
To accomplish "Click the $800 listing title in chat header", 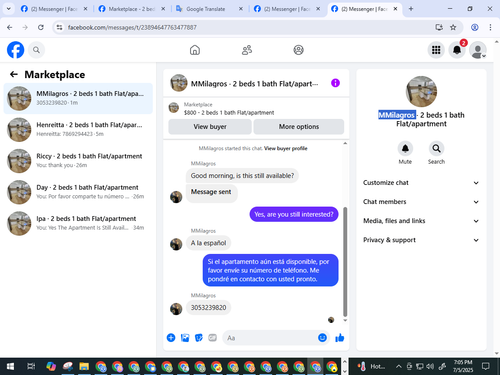I will click(x=229, y=113).
